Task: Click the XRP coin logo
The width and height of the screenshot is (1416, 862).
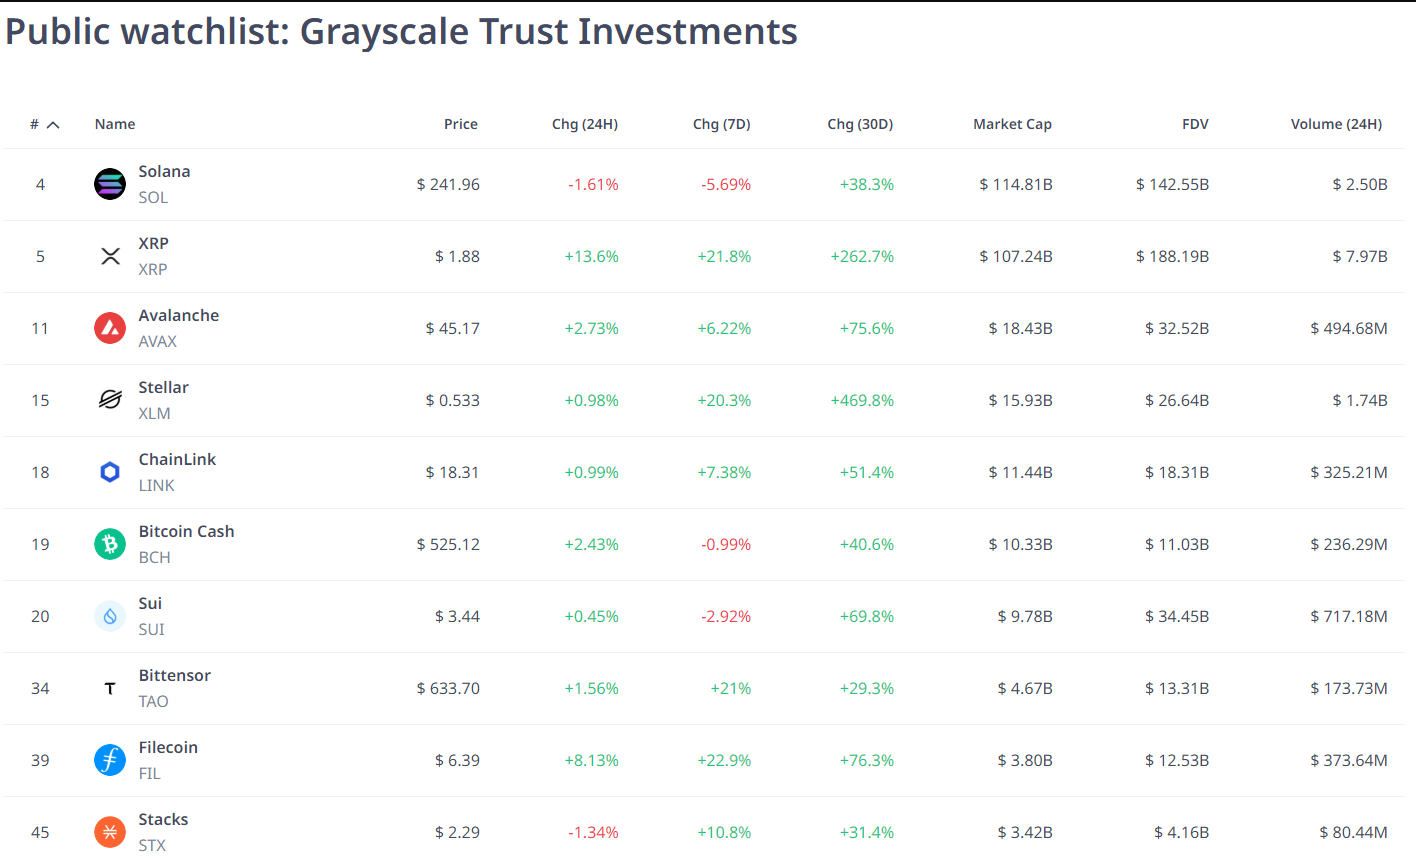Action: pyautogui.click(x=109, y=256)
